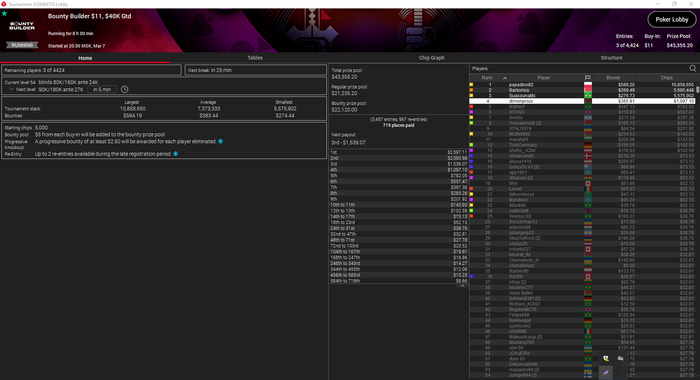Click the 'Remaining players: 3 of 4424' box
700x380 pixels.
(x=92, y=70)
